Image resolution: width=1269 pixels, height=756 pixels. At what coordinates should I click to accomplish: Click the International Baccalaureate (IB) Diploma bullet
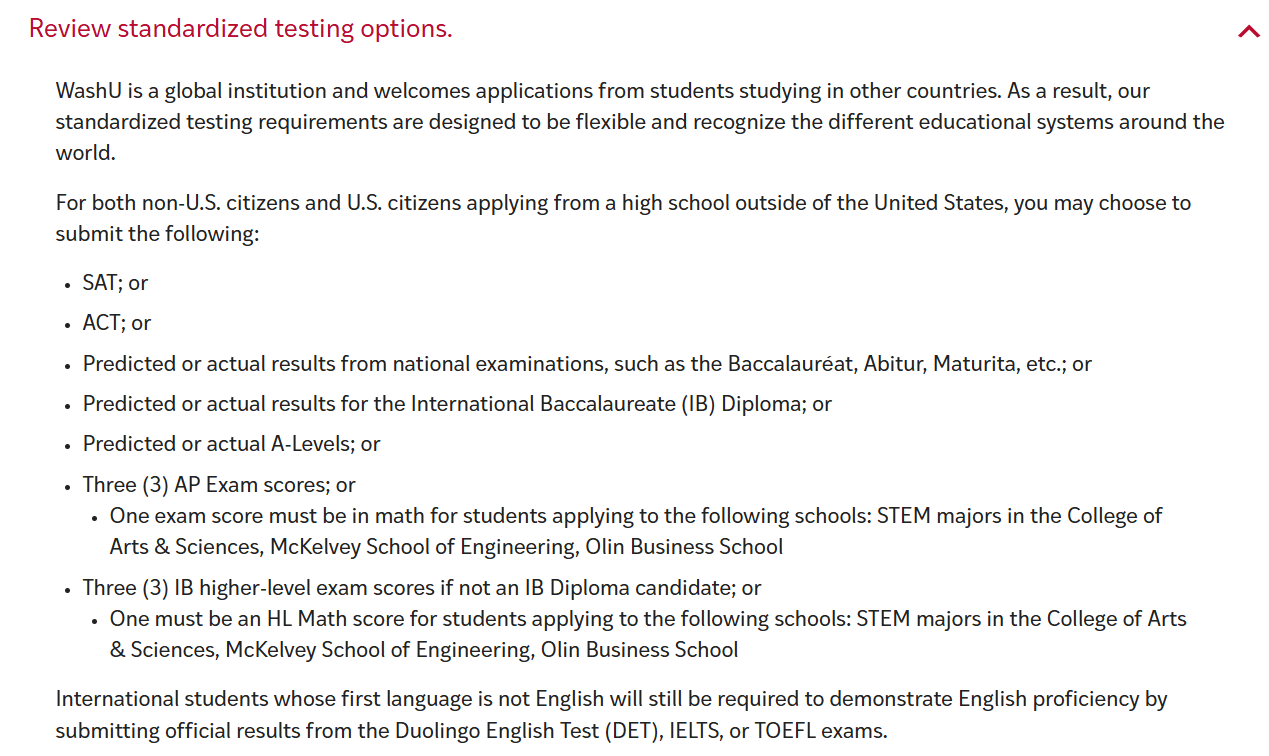(x=457, y=404)
